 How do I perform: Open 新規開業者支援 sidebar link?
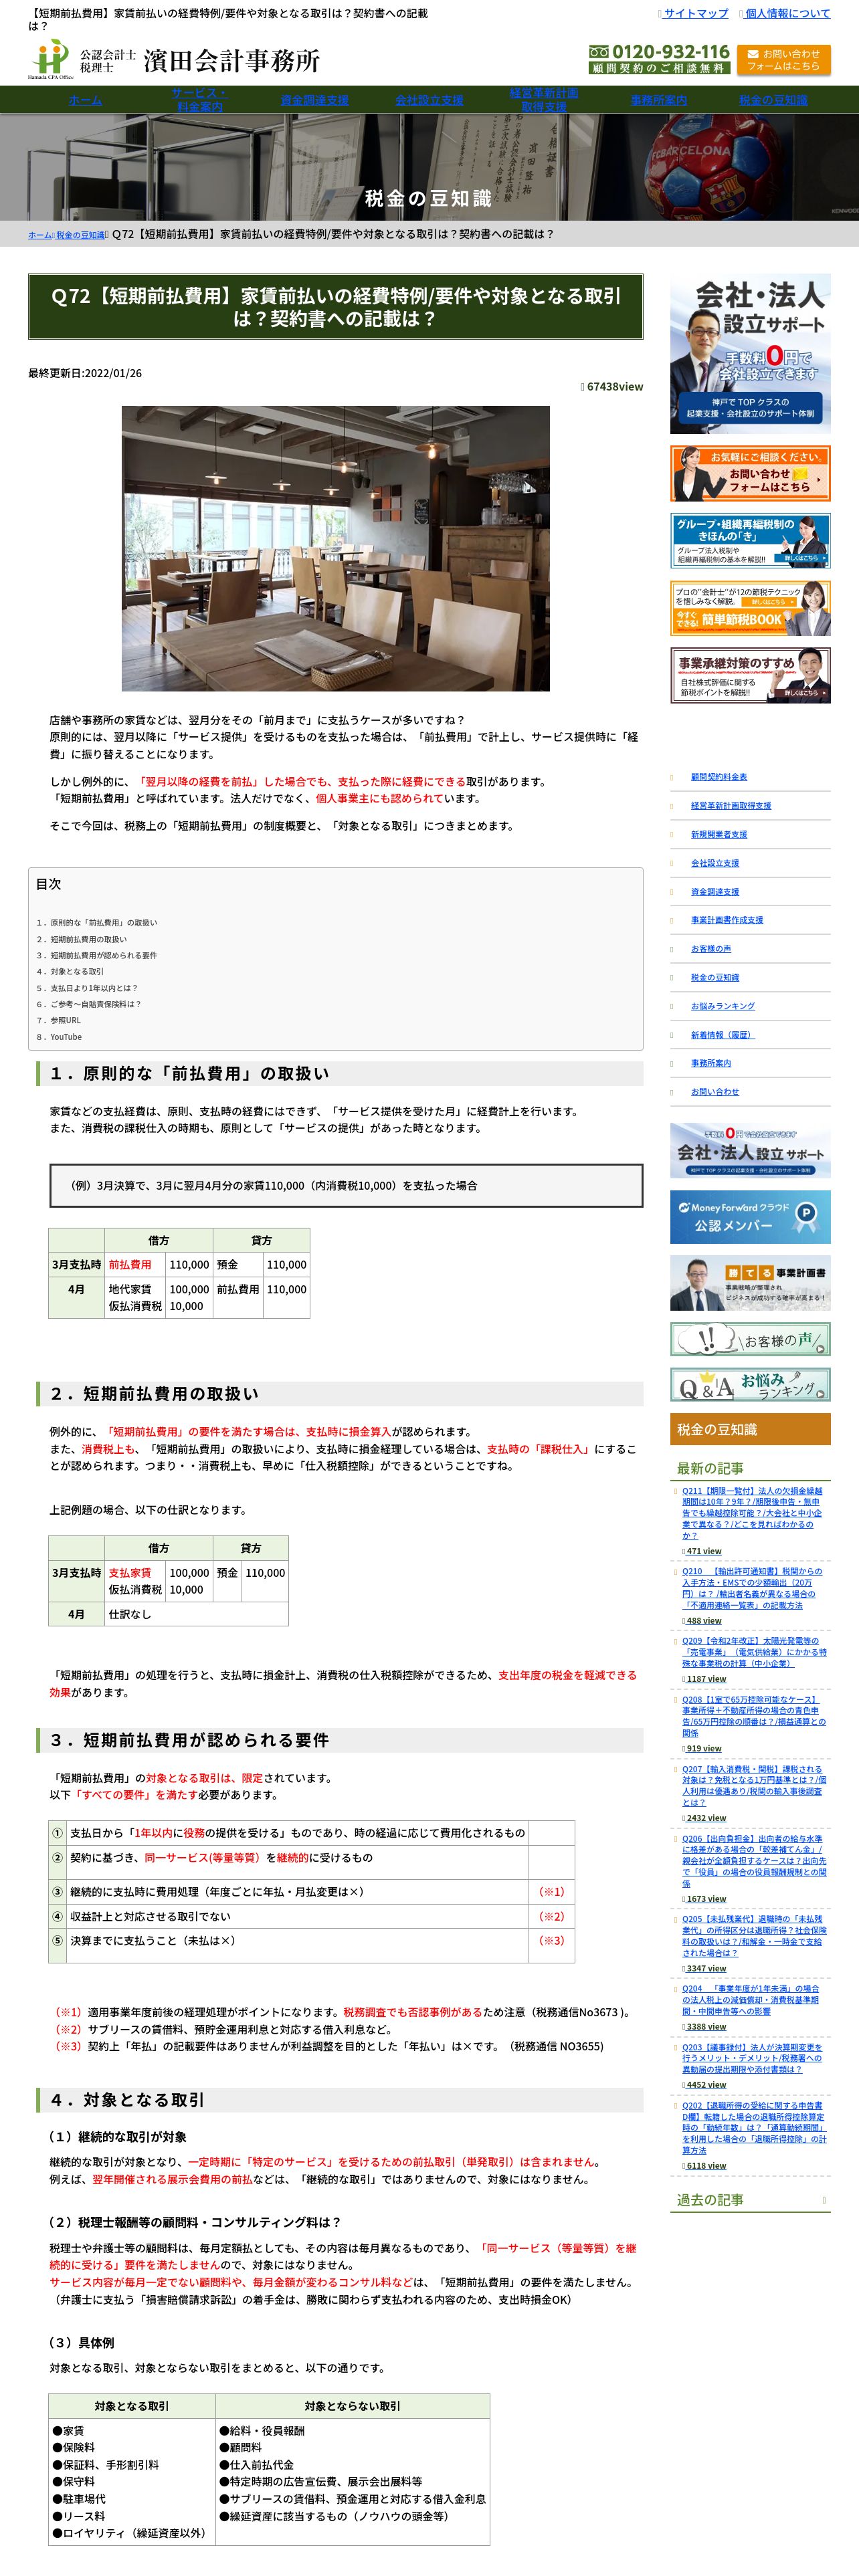(x=719, y=834)
